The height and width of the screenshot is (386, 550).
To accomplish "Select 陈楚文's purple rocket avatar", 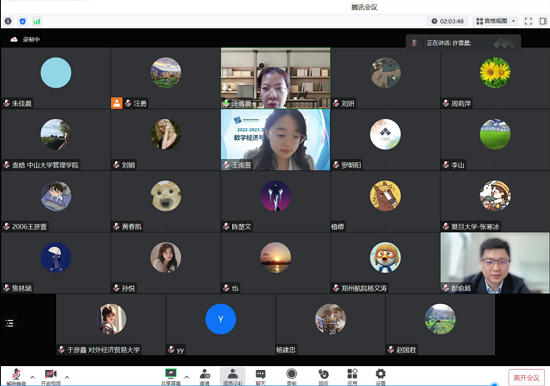I will click(x=275, y=196).
